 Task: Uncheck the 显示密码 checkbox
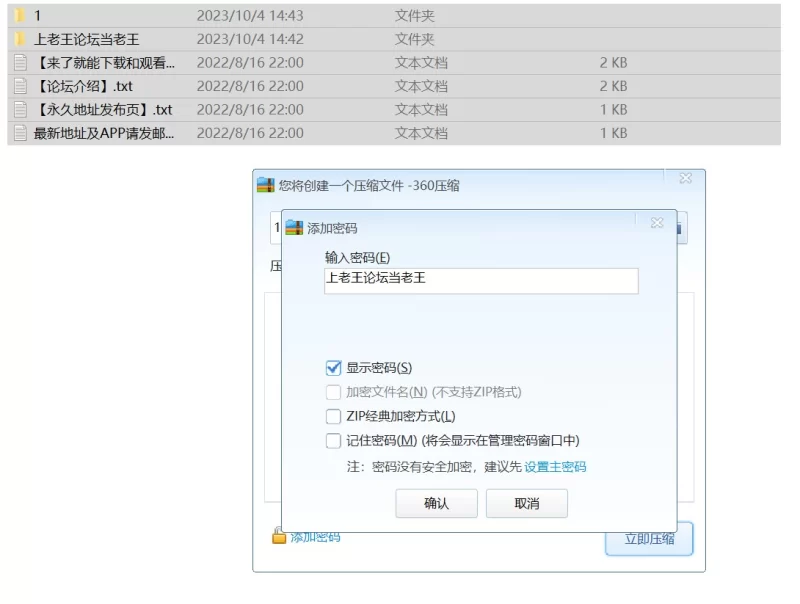point(334,368)
